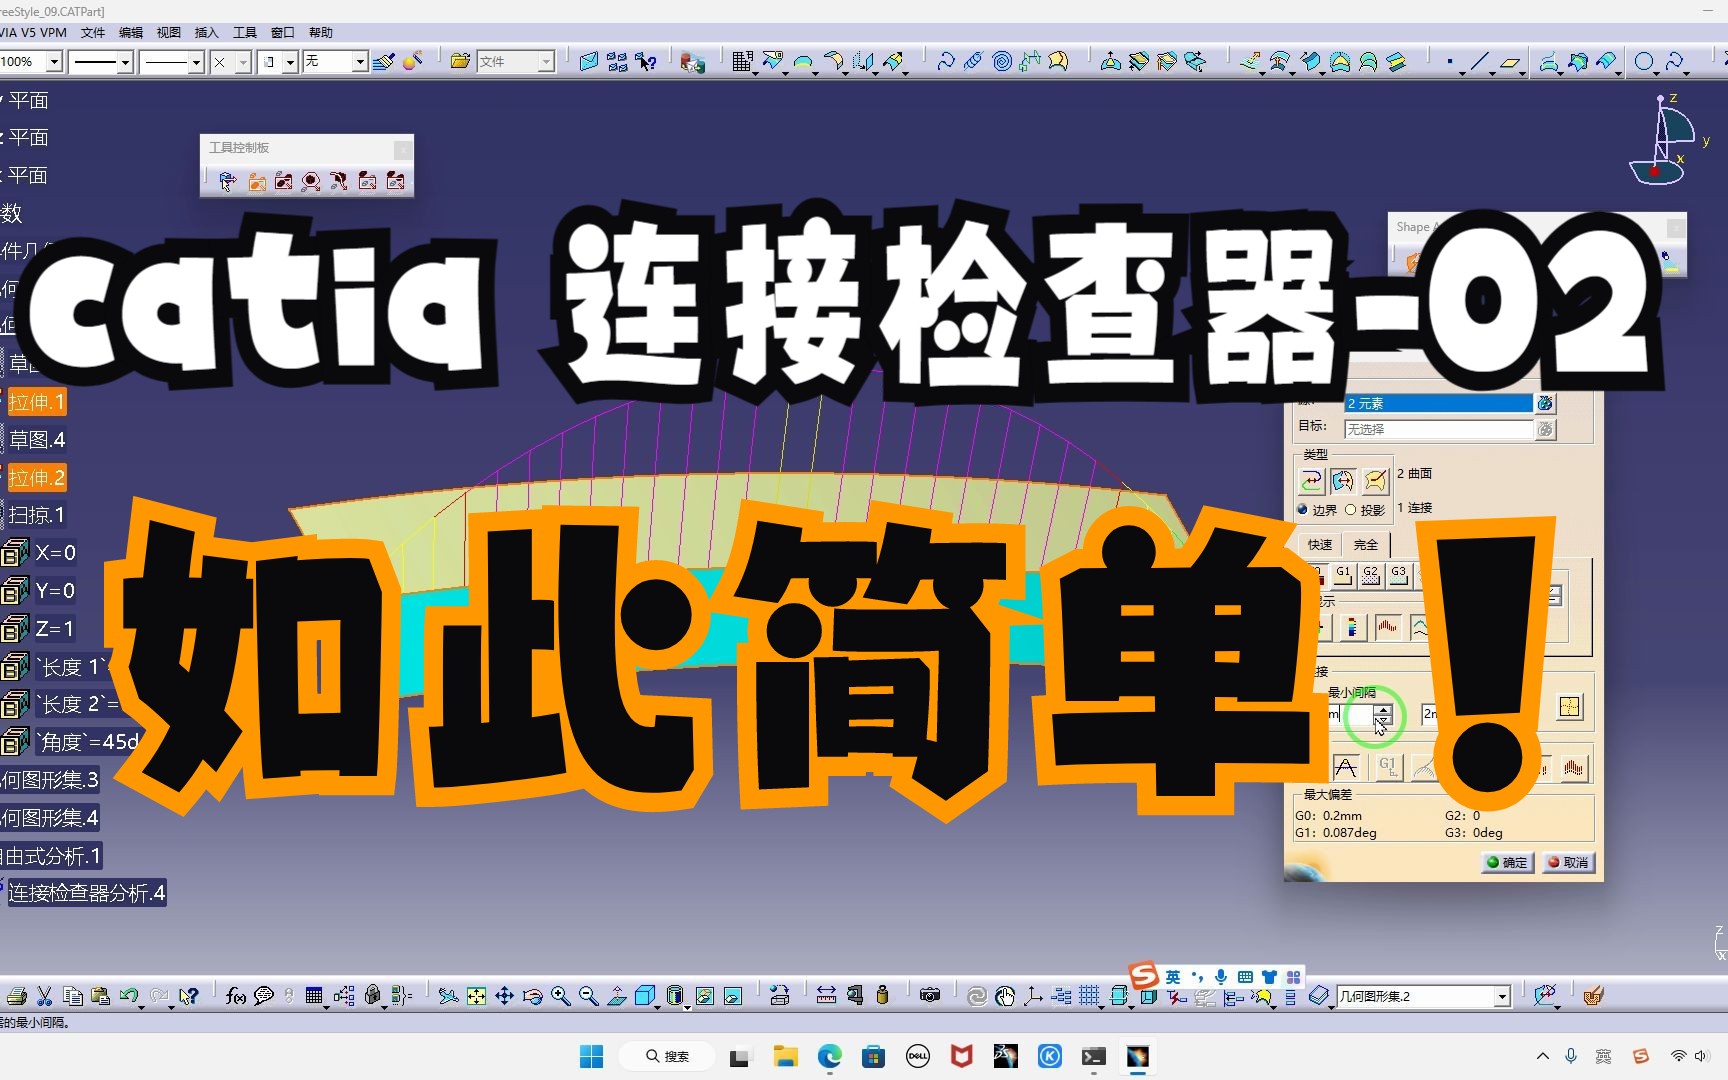The image size is (1728, 1080).
Task: Activate the Pan tool in the view toolbar
Action: (505, 997)
